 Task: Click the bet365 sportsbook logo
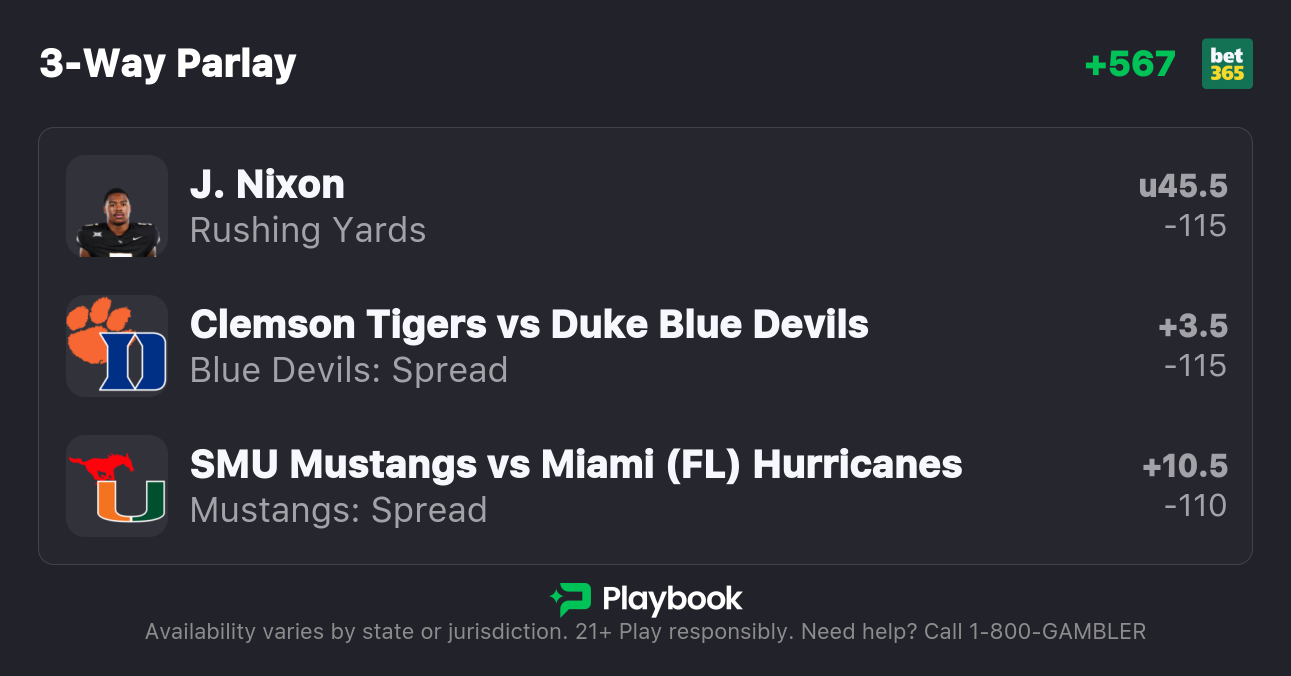point(1227,64)
